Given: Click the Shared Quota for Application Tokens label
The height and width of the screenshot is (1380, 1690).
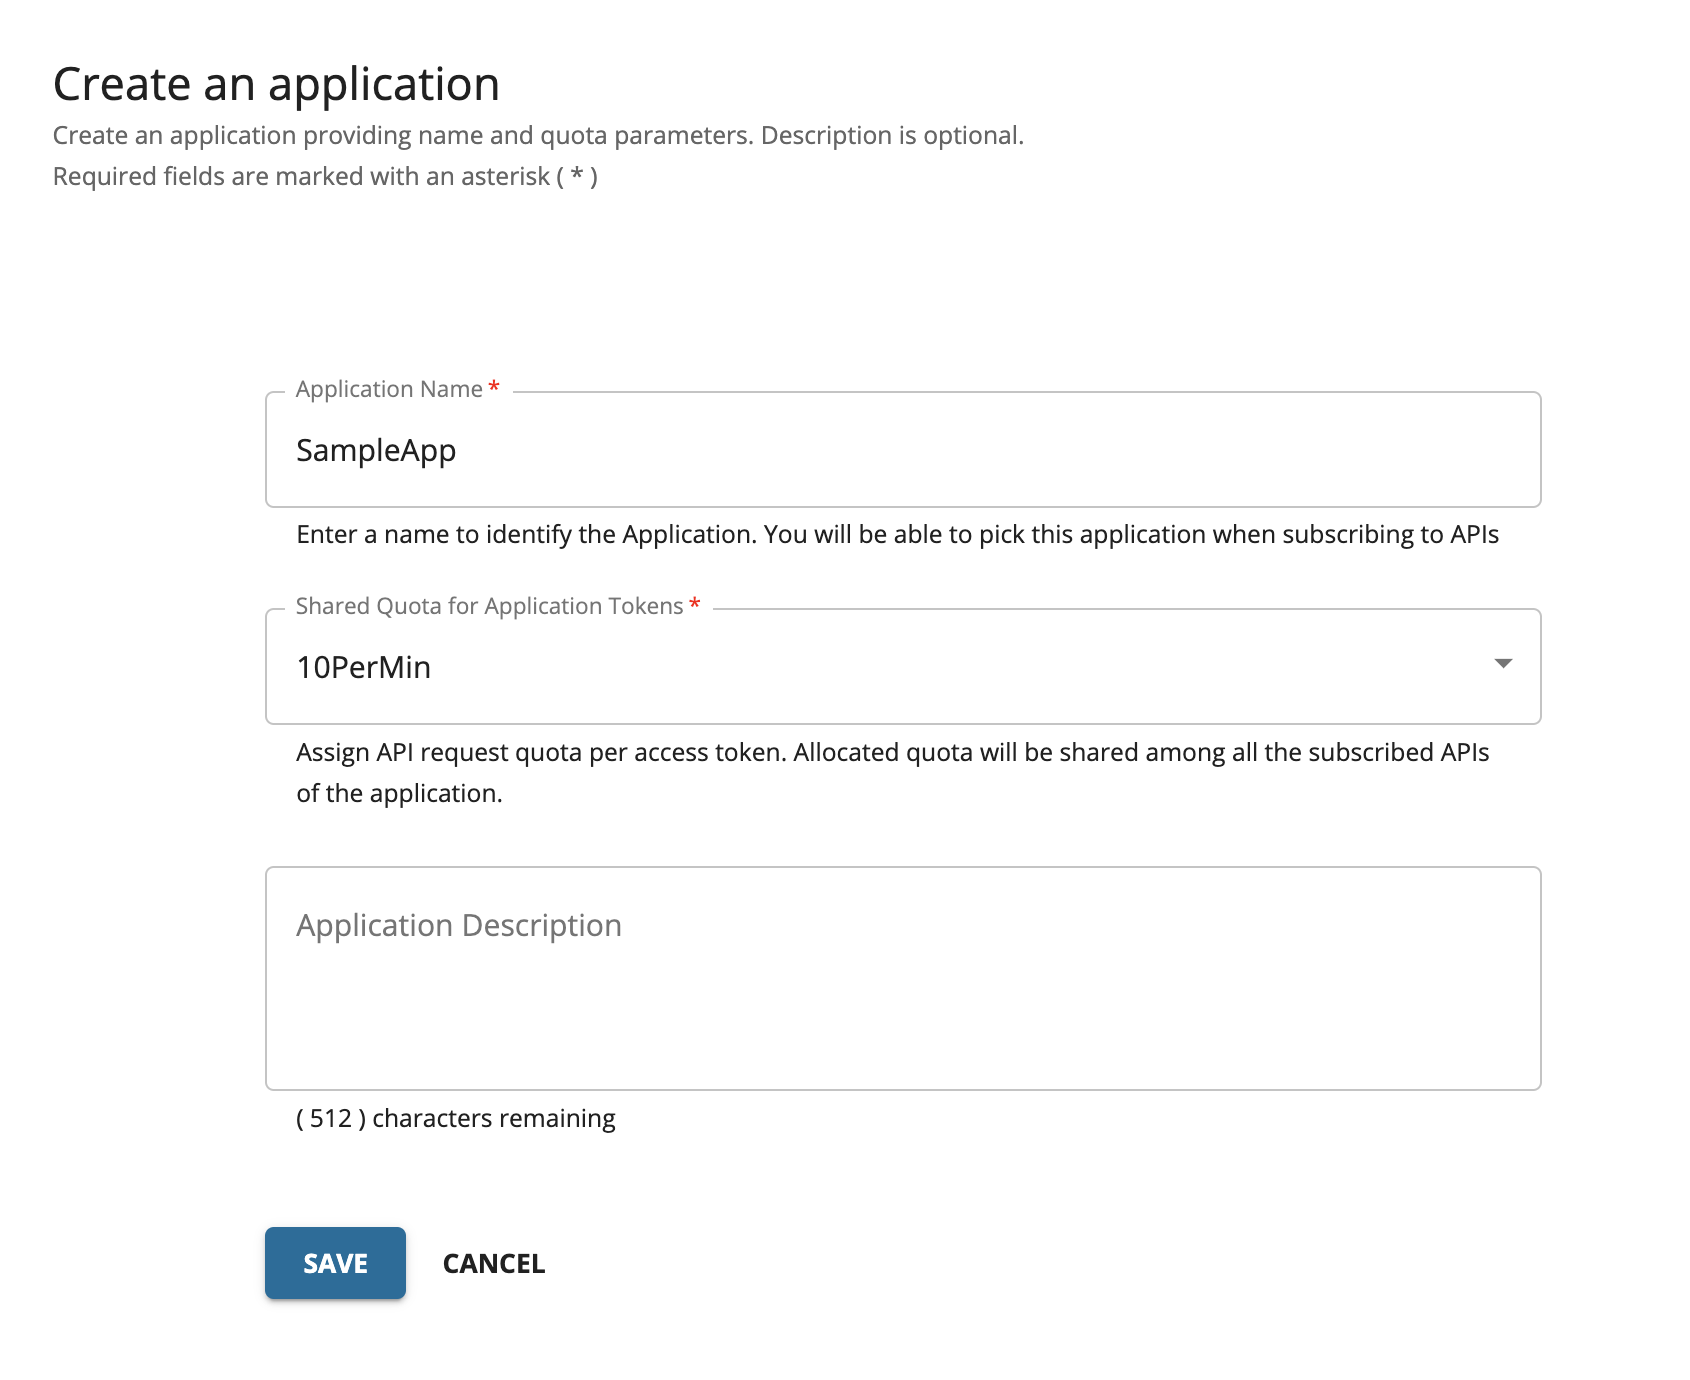Looking at the screenshot, I should click(487, 605).
